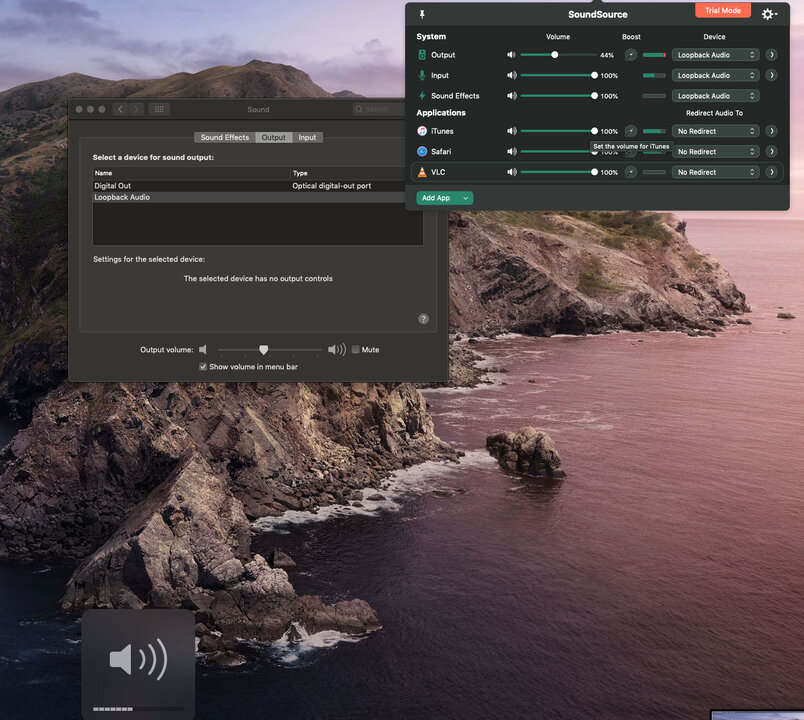Switch to the Sound Effects tab
The image size is (804, 720).
point(225,137)
